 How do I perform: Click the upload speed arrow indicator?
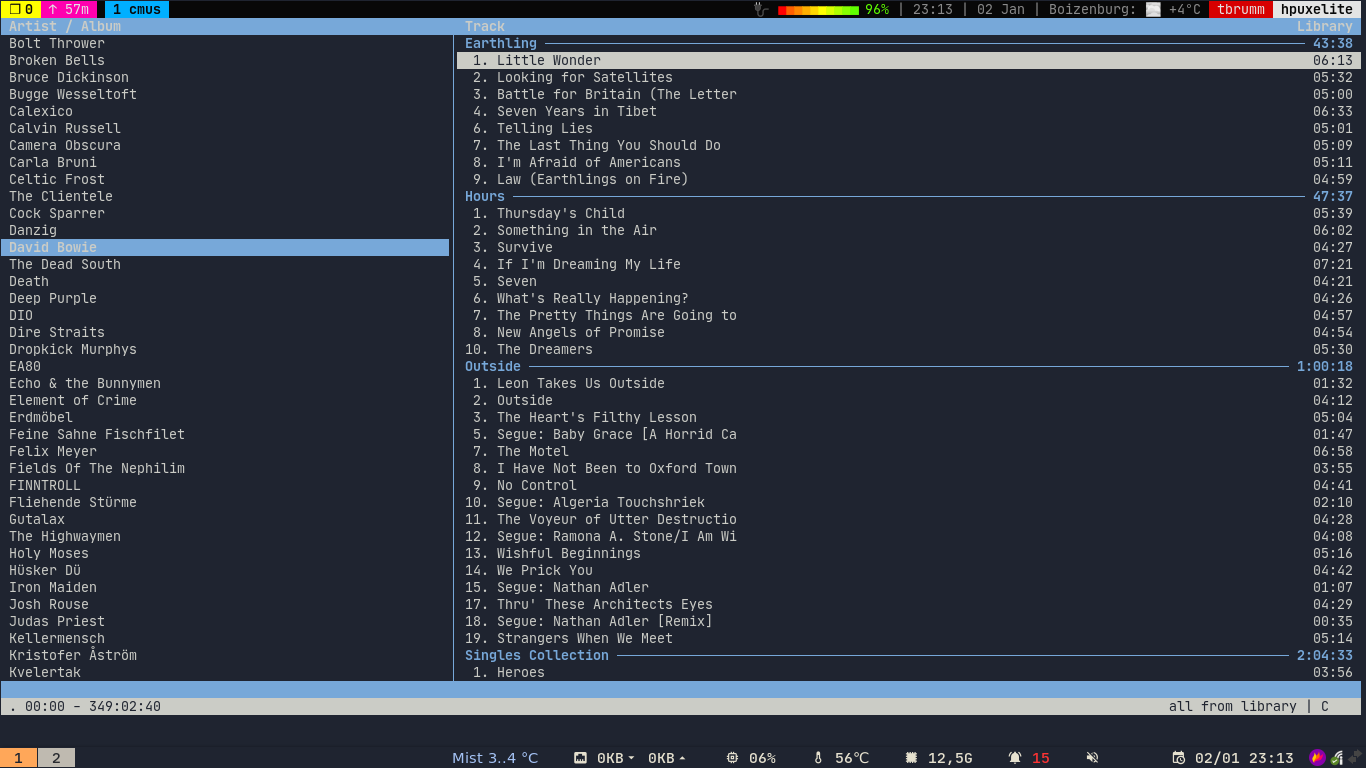(x=682, y=758)
